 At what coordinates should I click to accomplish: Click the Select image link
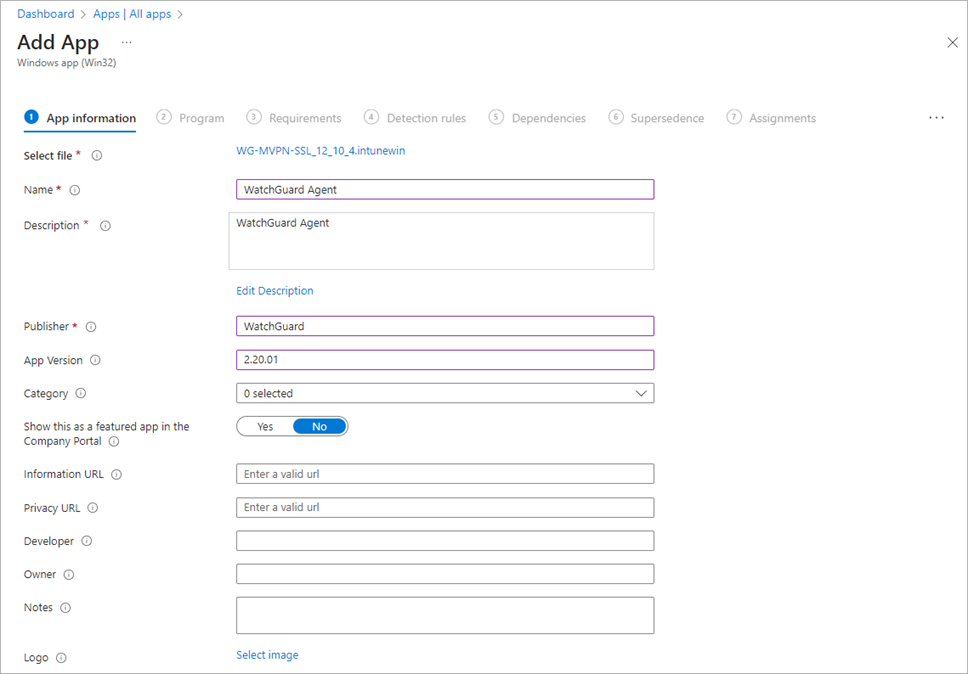[267, 655]
